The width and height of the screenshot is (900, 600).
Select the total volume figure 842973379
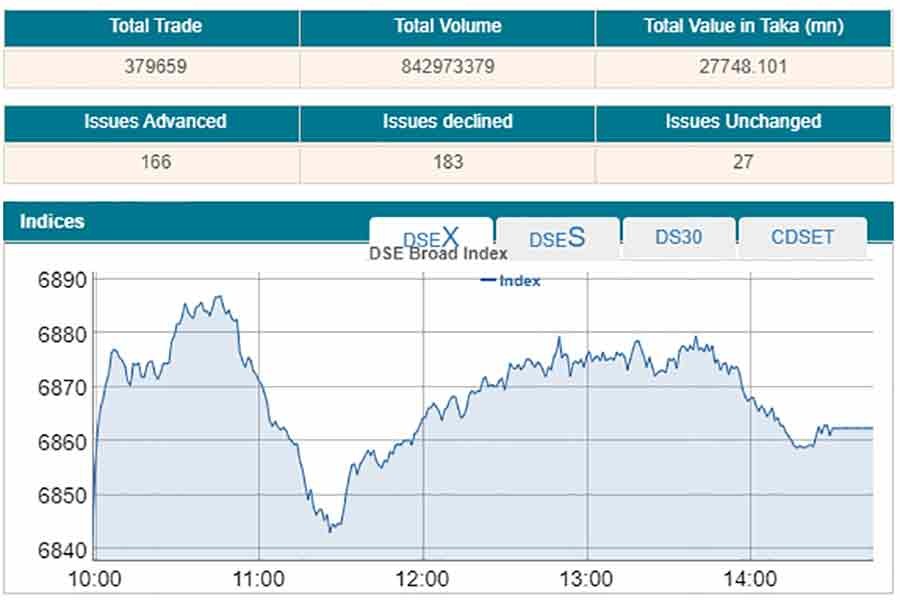(447, 67)
